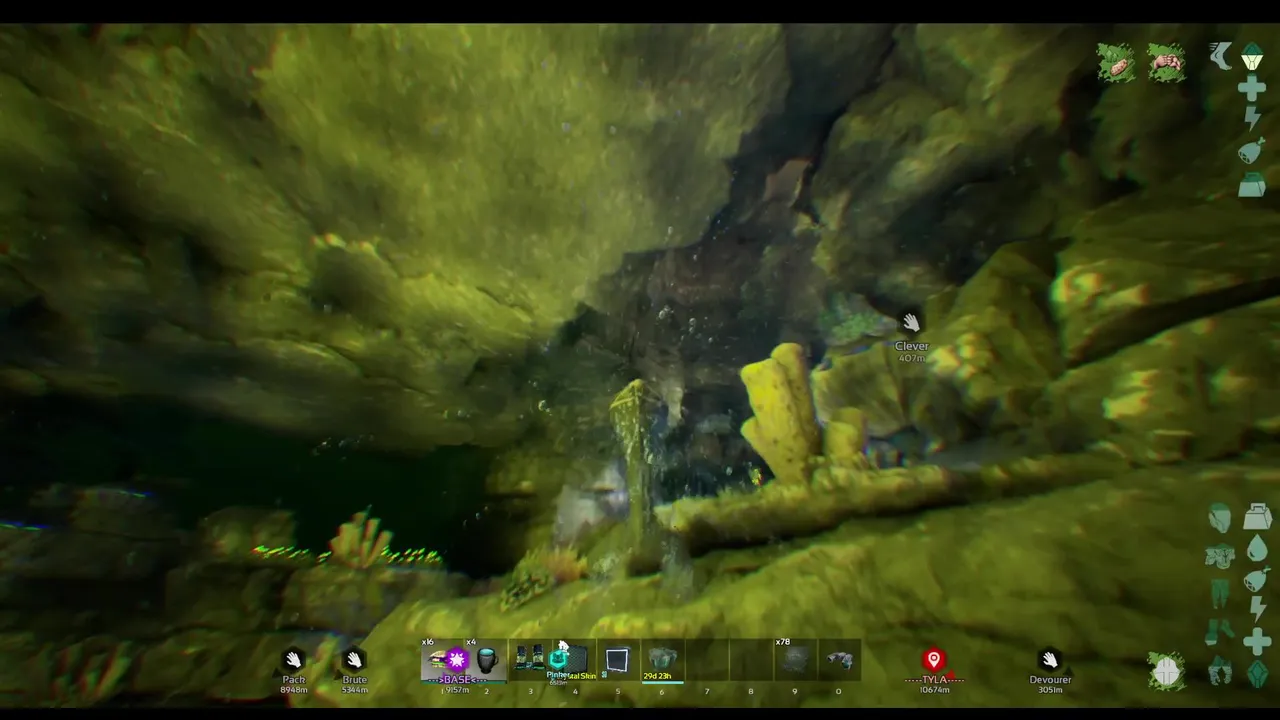Click the mount weight icon at top
The width and height of the screenshot is (1280, 720).
pyautogui.click(x=1252, y=184)
